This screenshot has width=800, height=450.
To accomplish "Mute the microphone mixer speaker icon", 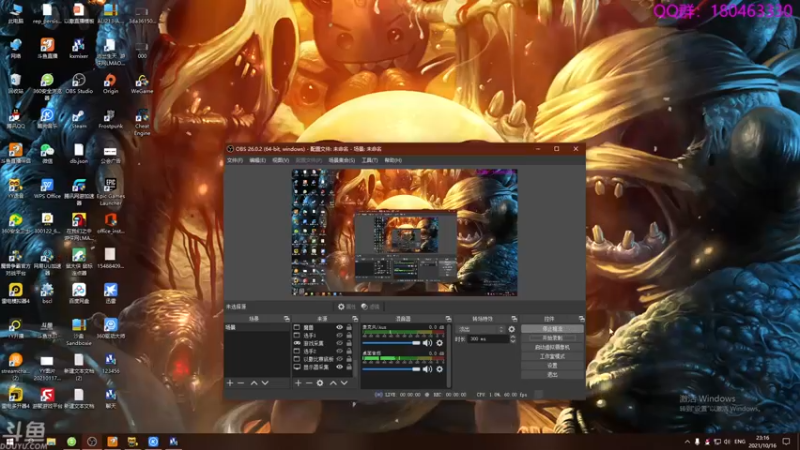I will point(427,343).
